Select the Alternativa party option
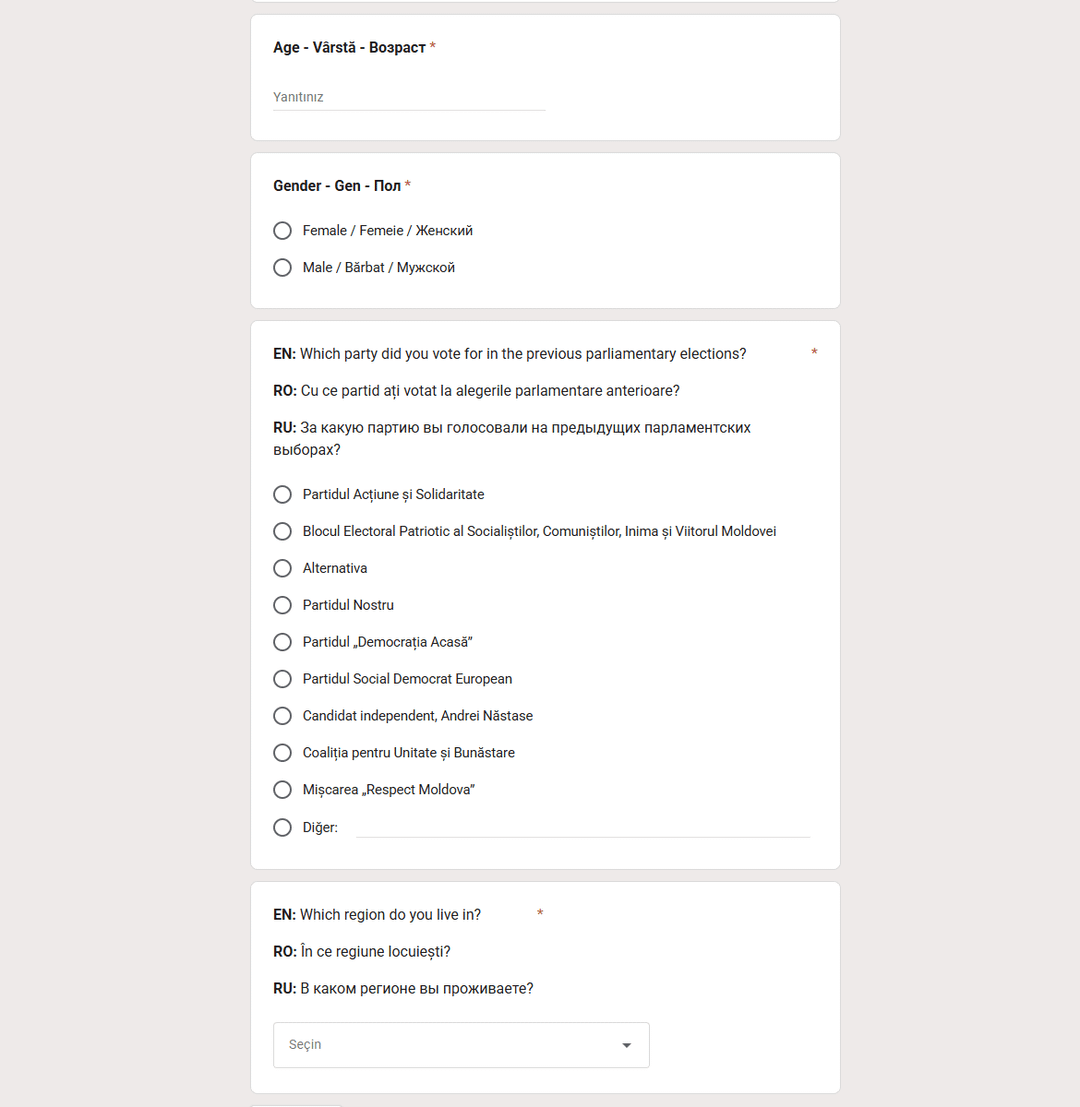This screenshot has width=1080, height=1107. 282,569
